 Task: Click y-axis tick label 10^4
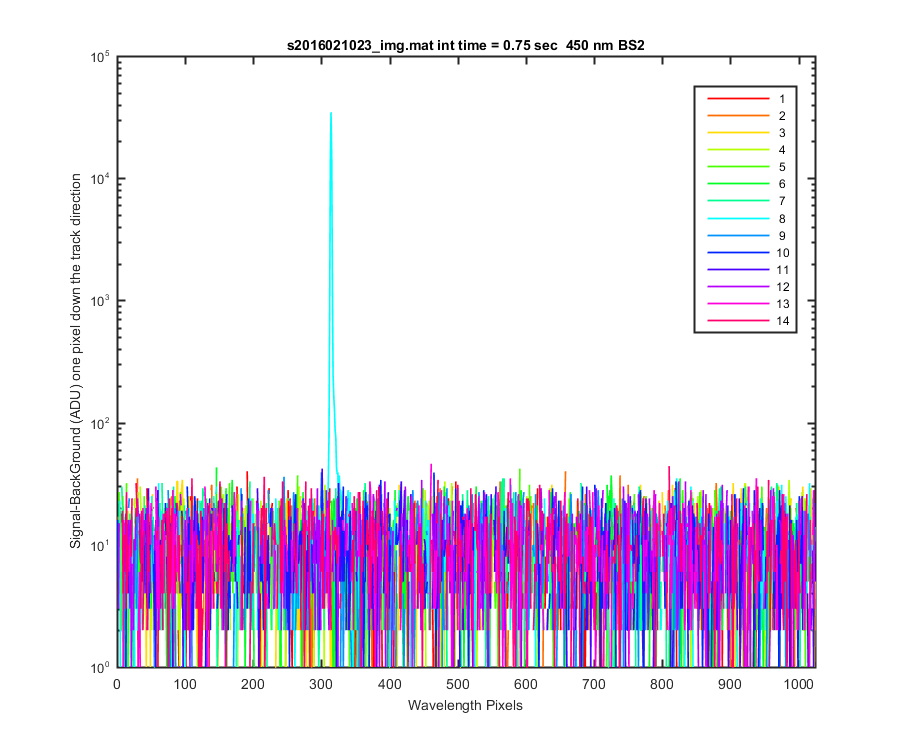[100, 180]
